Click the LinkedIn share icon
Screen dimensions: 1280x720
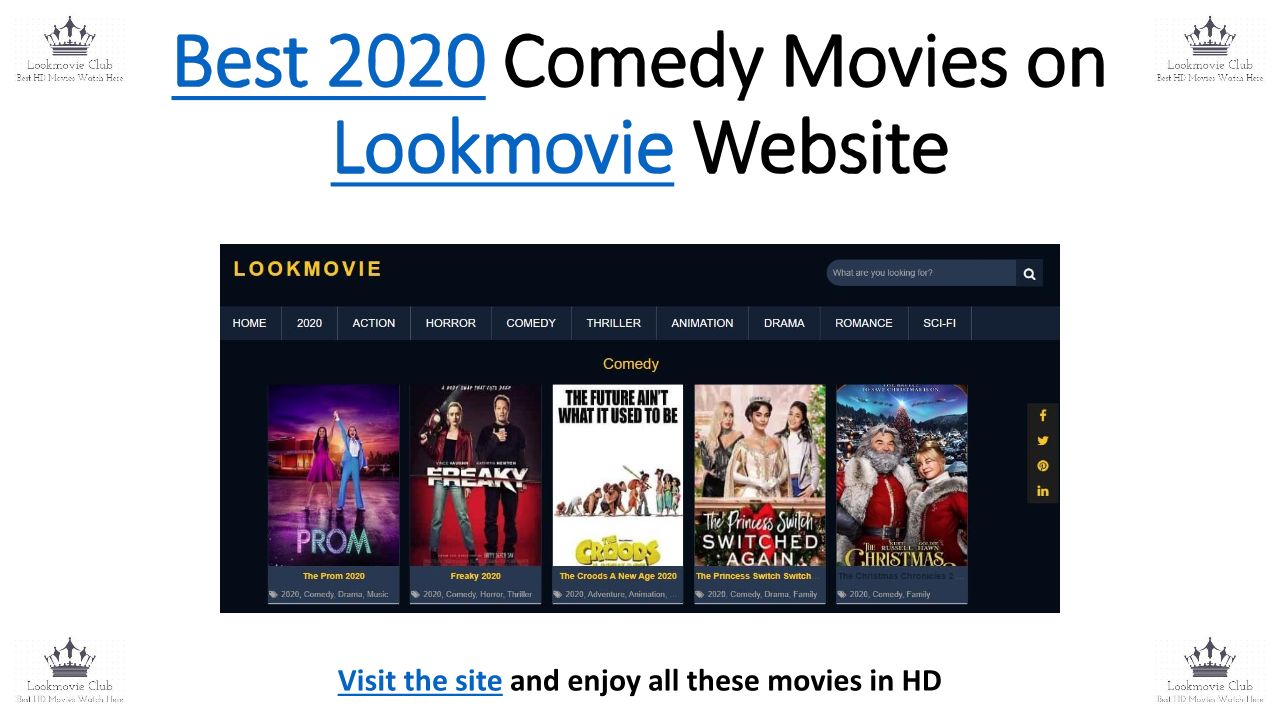pyautogui.click(x=1042, y=490)
